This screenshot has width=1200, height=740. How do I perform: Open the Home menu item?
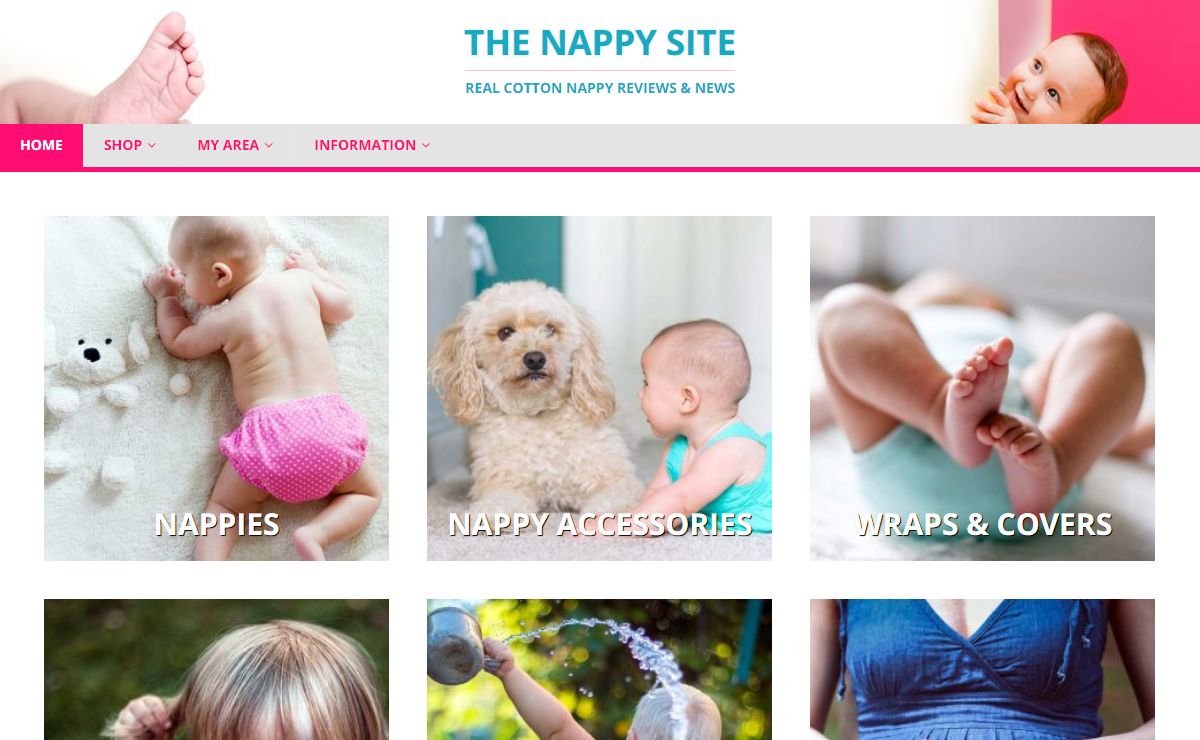click(41, 145)
